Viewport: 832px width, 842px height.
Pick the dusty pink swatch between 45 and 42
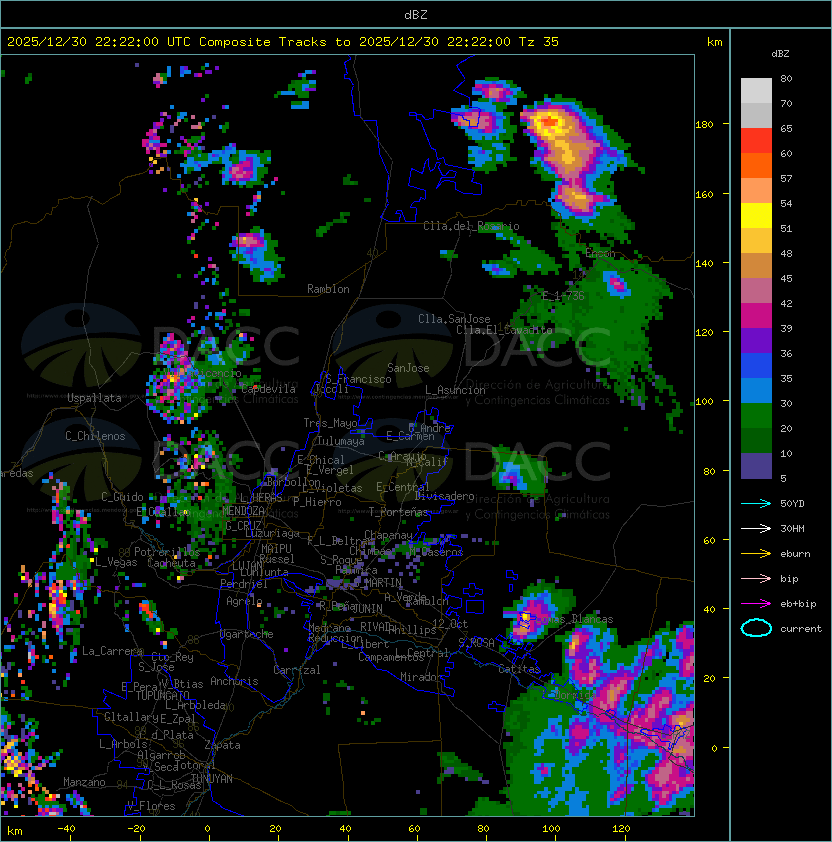pos(756,291)
